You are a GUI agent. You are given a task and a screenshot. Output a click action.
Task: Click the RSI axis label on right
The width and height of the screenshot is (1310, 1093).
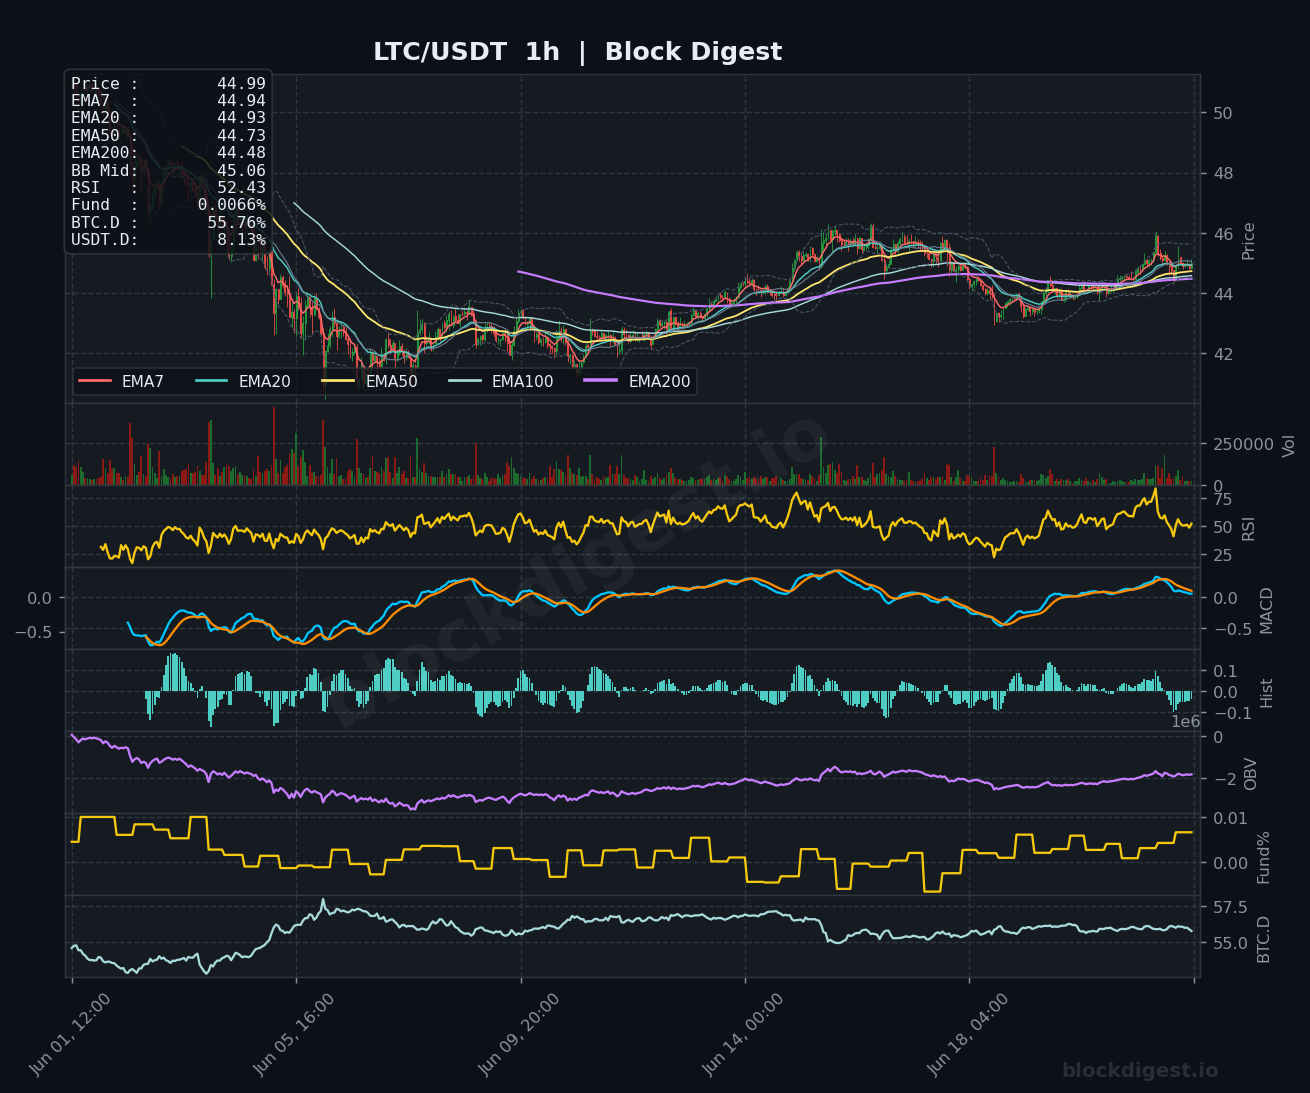pyautogui.click(x=1248, y=528)
